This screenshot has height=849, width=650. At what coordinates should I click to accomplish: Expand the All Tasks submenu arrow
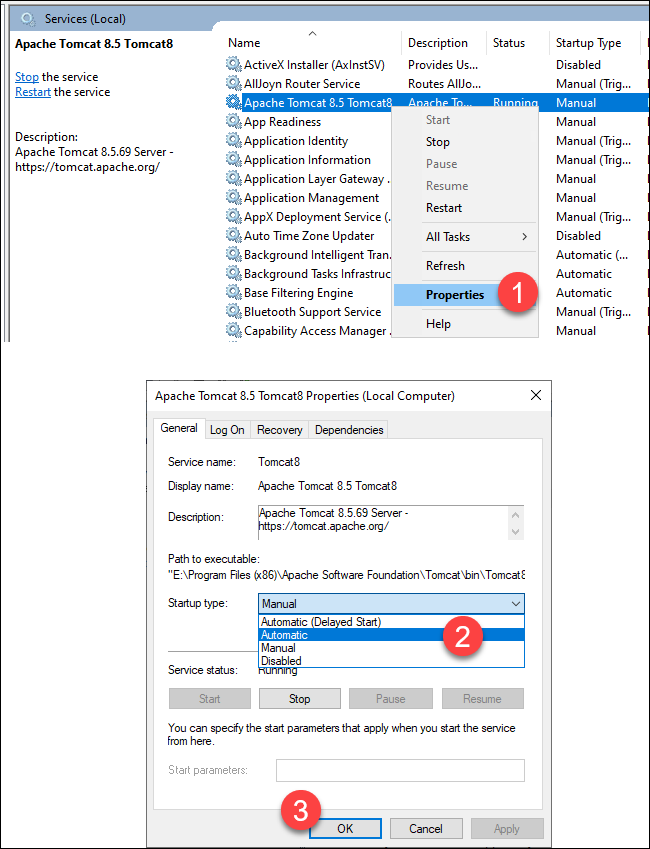coord(524,237)
